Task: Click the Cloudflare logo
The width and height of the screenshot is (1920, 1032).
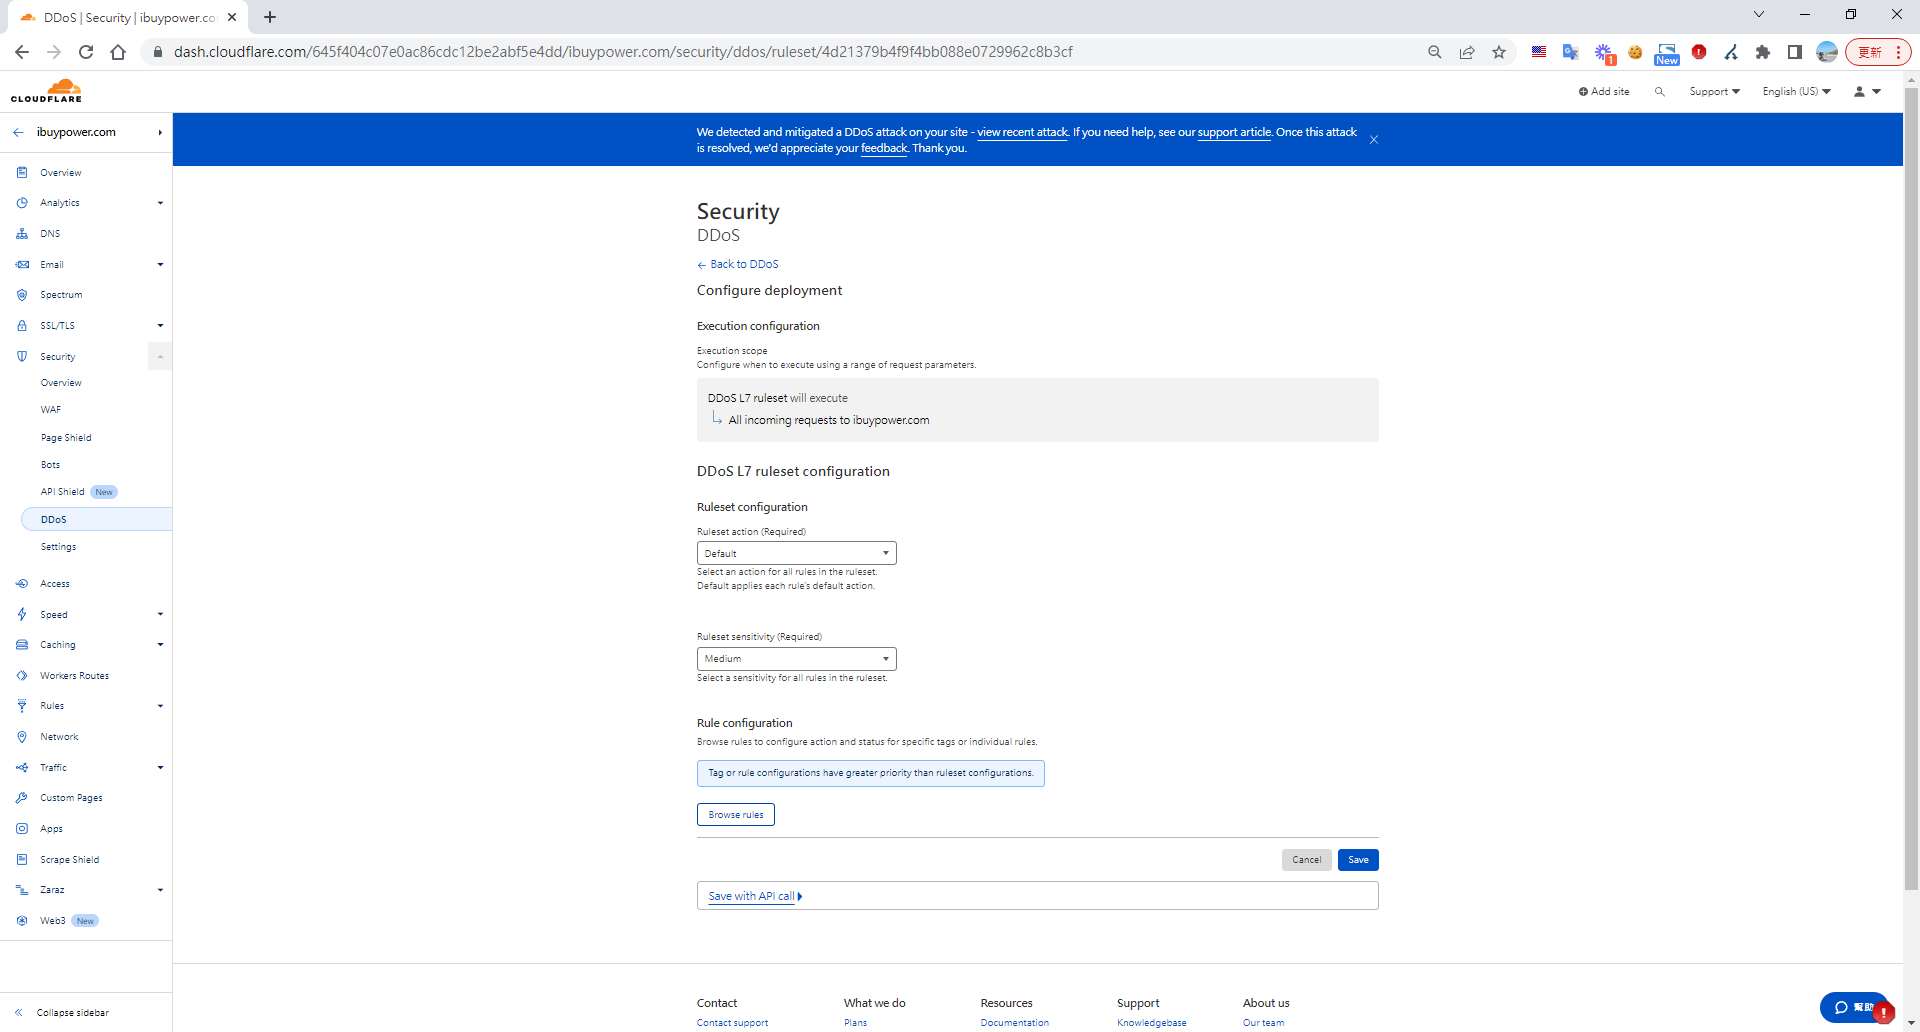Action: (47, 91)
